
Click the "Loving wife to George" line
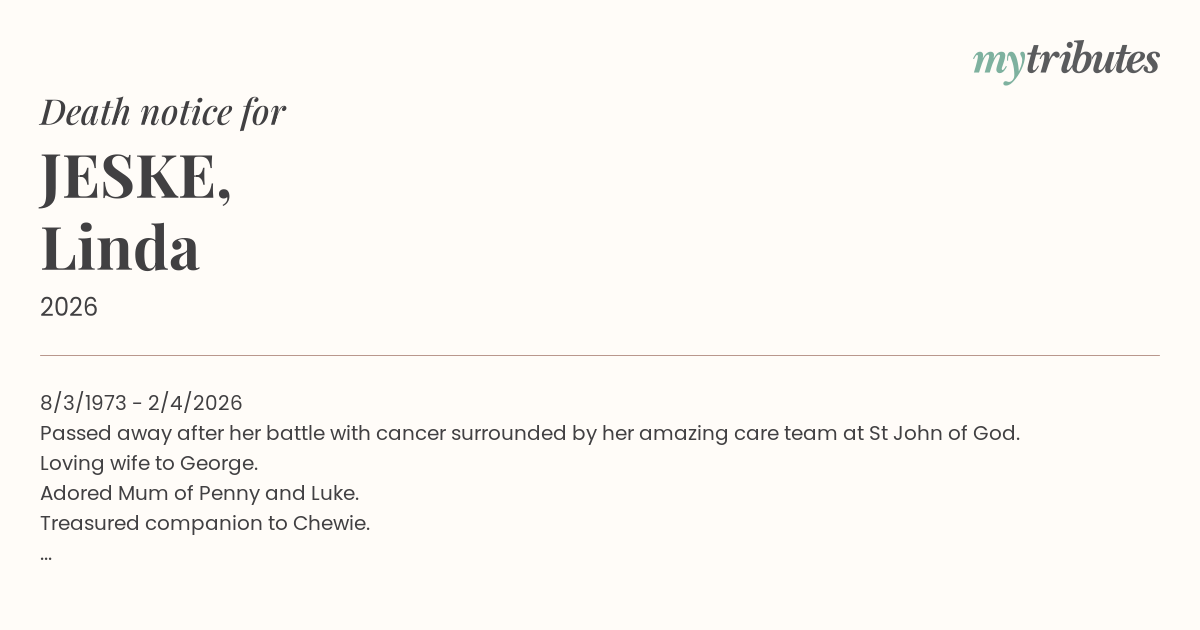[x=149, y=463]
